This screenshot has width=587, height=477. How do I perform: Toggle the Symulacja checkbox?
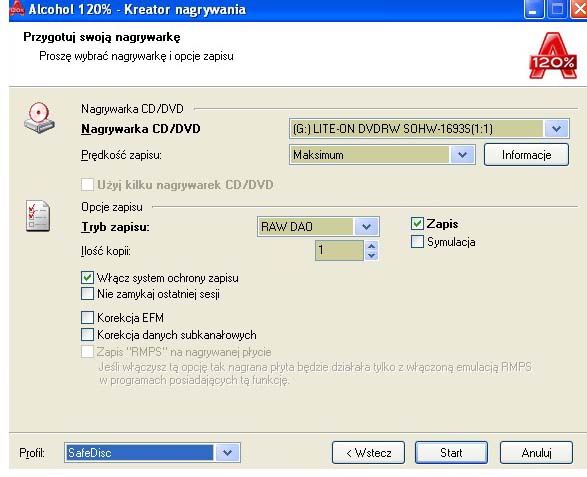[x=417, y=241]
